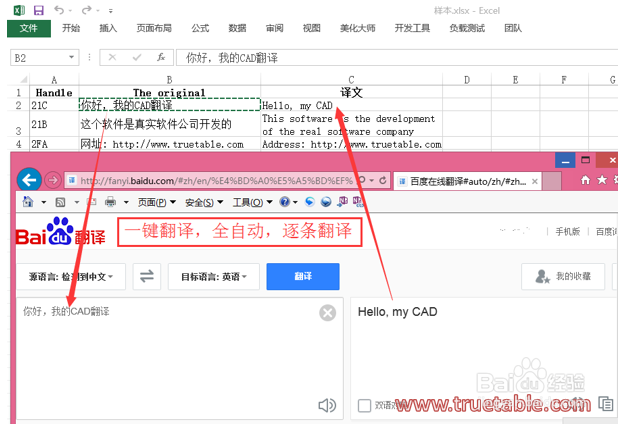Click the OneNote linked notes icon
The width and height of the screenshot is (621, 424).
tap(358, 202)
